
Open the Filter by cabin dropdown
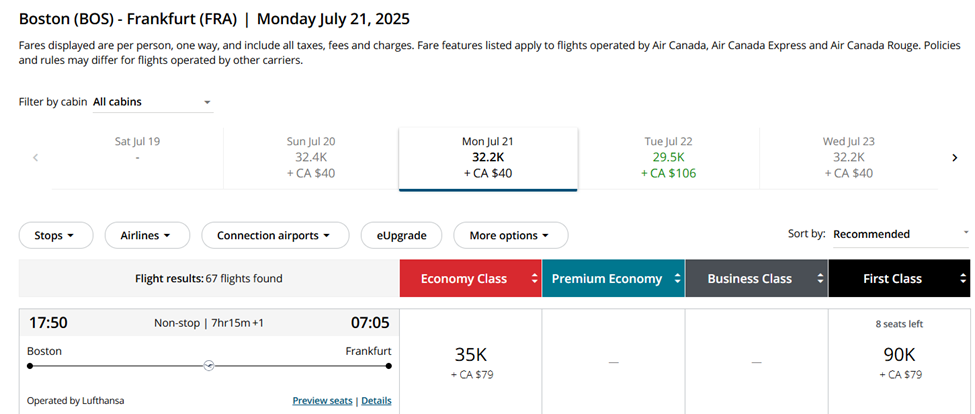(x=152, y=102)
